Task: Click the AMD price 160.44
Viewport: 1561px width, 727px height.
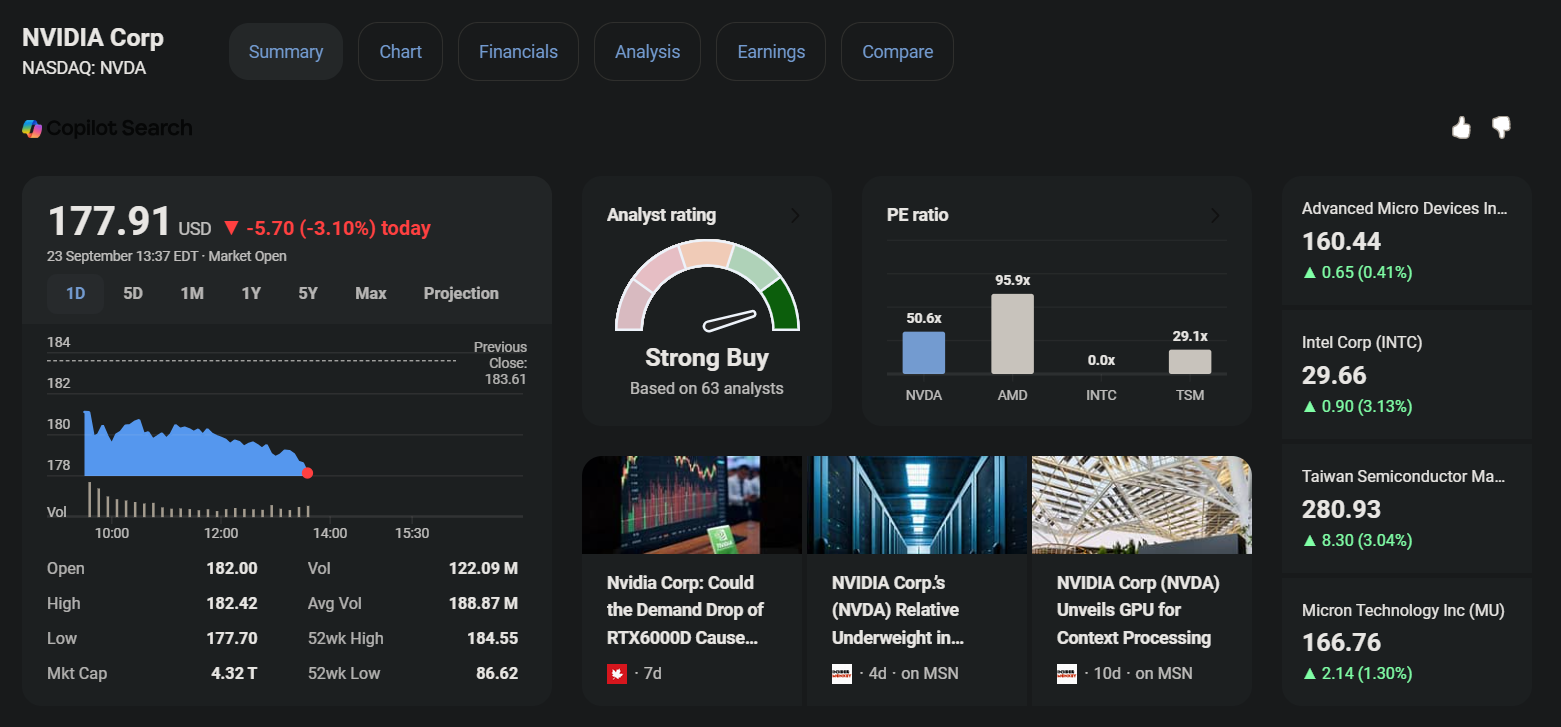Action: [1341, 241]
